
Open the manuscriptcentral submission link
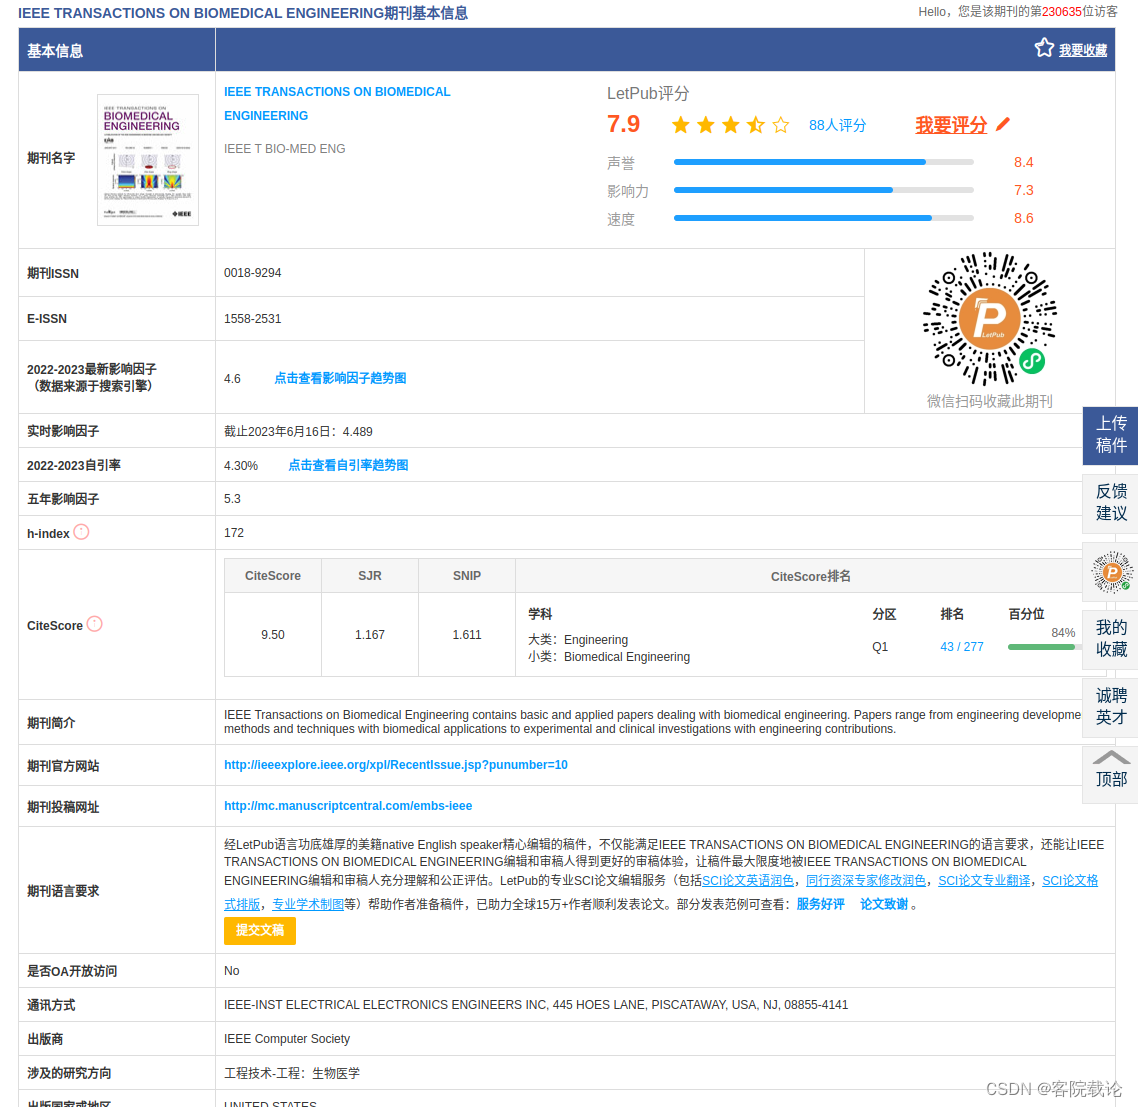[348, 806]
